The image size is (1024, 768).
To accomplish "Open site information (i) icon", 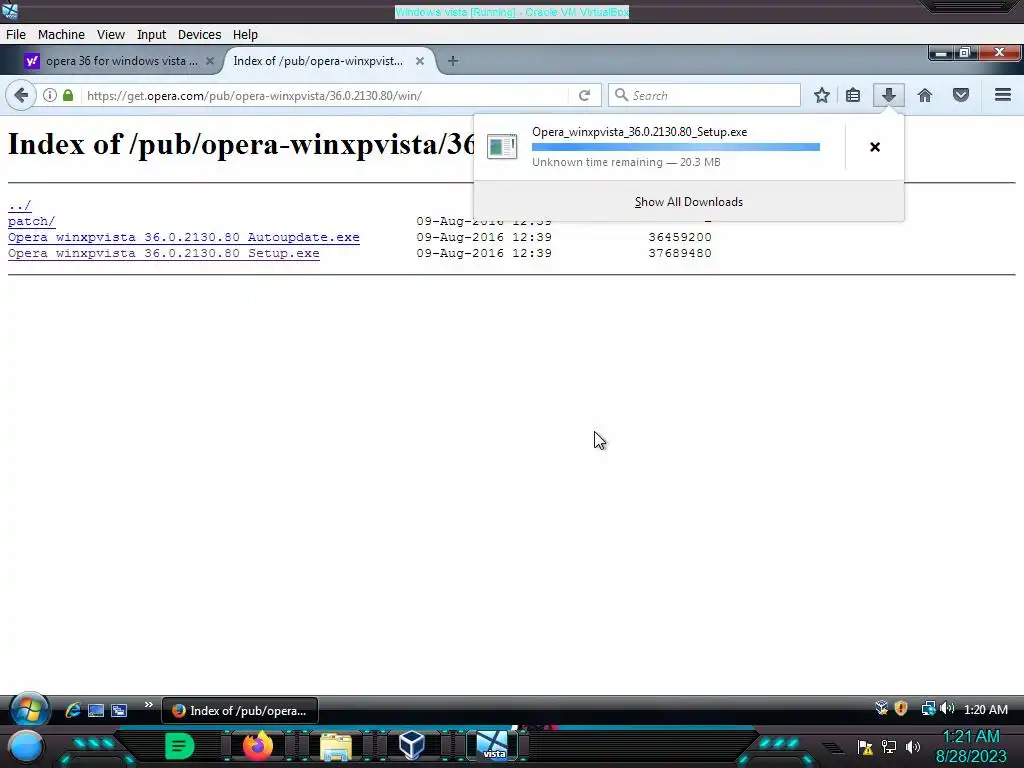I will pyautogui.click(x=50, y=95).
